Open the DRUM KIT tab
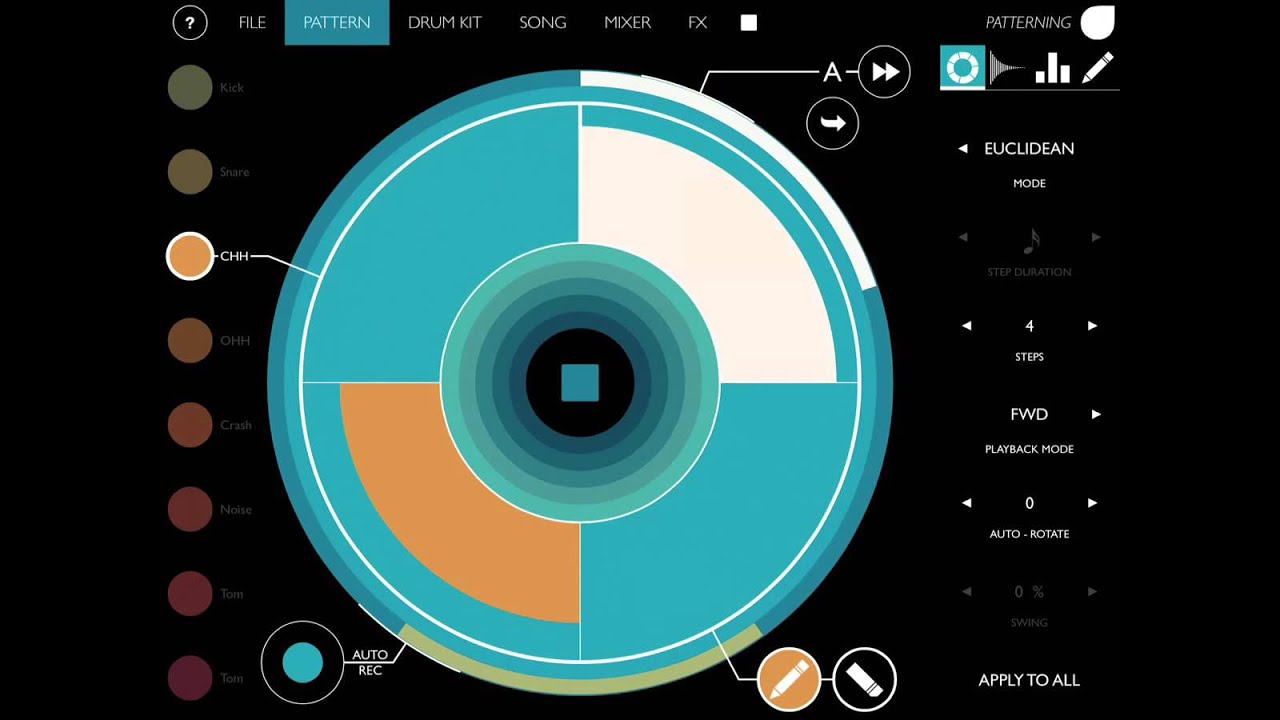The width and height of the screenshot is (1280, 720). click(x=445, y=22)
